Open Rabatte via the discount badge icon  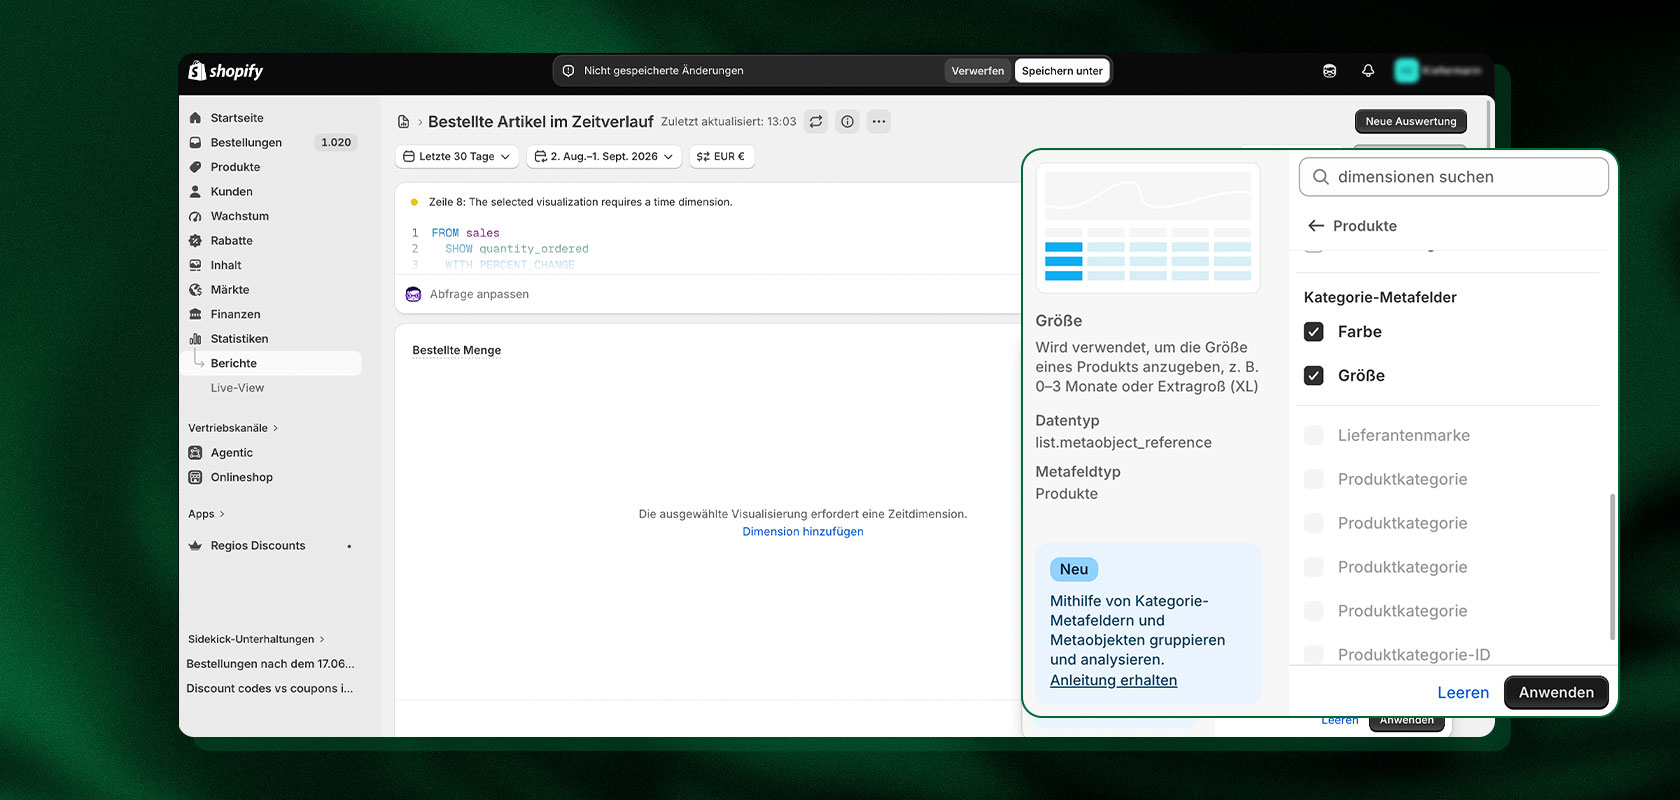196,241
